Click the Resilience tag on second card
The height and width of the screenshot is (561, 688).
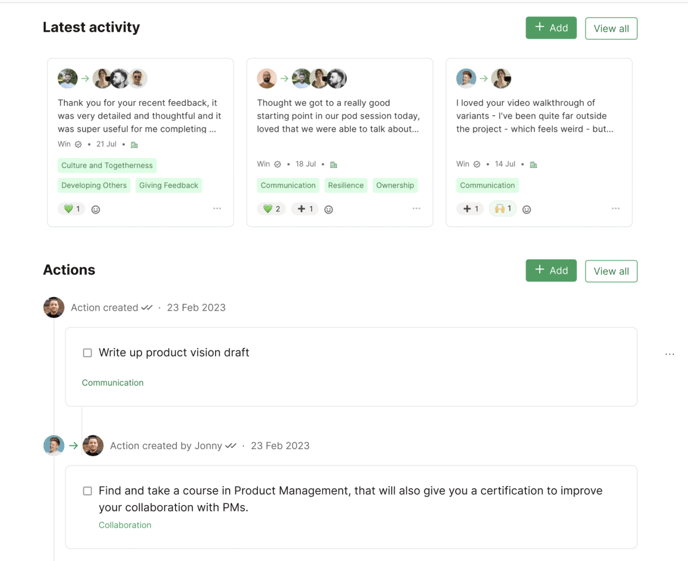tap(346, 185)
